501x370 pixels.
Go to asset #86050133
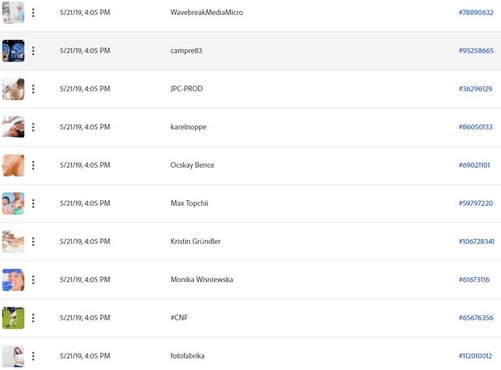pyautogui.click(x=475, y=127)
